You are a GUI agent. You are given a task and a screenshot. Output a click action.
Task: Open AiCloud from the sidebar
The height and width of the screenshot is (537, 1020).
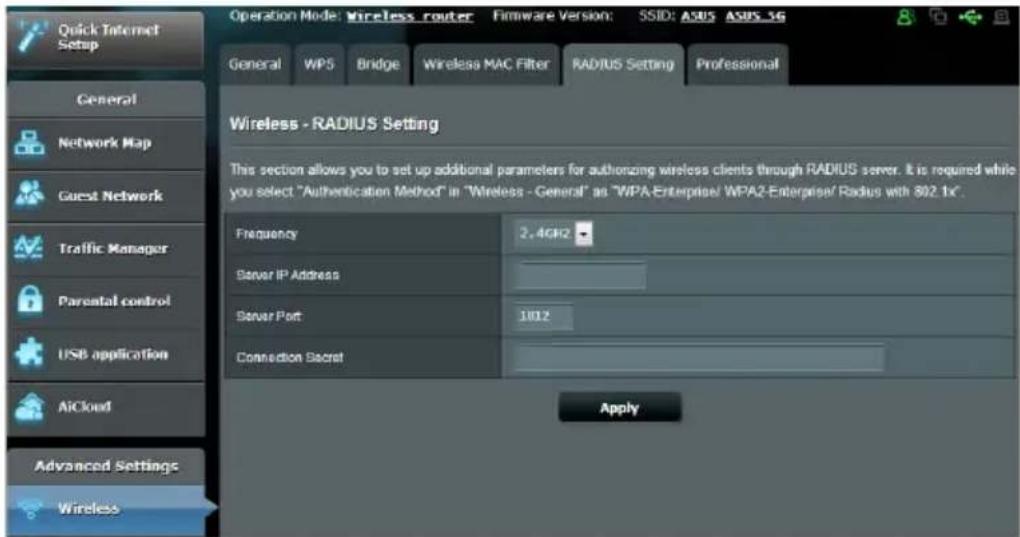pyautogui.click(x=106, y=407)
